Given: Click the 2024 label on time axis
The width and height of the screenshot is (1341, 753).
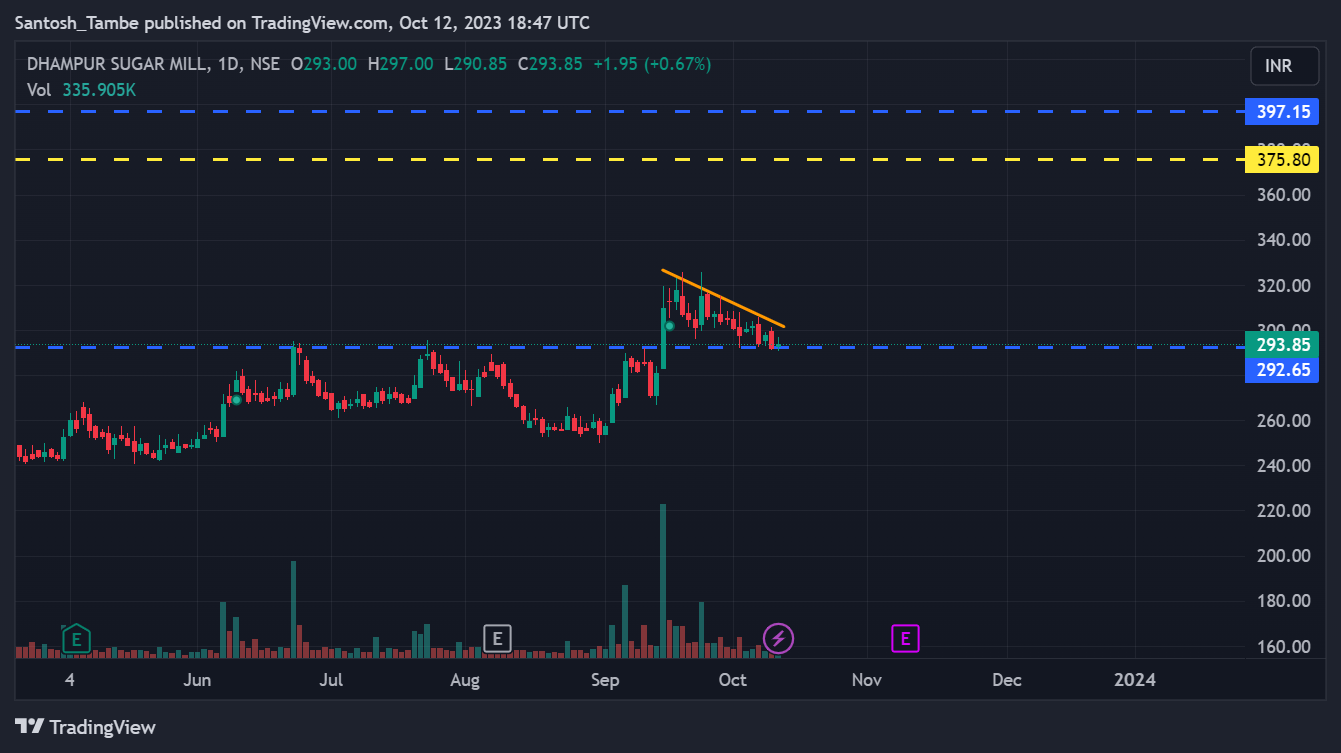Looking at the screenshot, I should pyautogui.click(x=1135, y=680).
